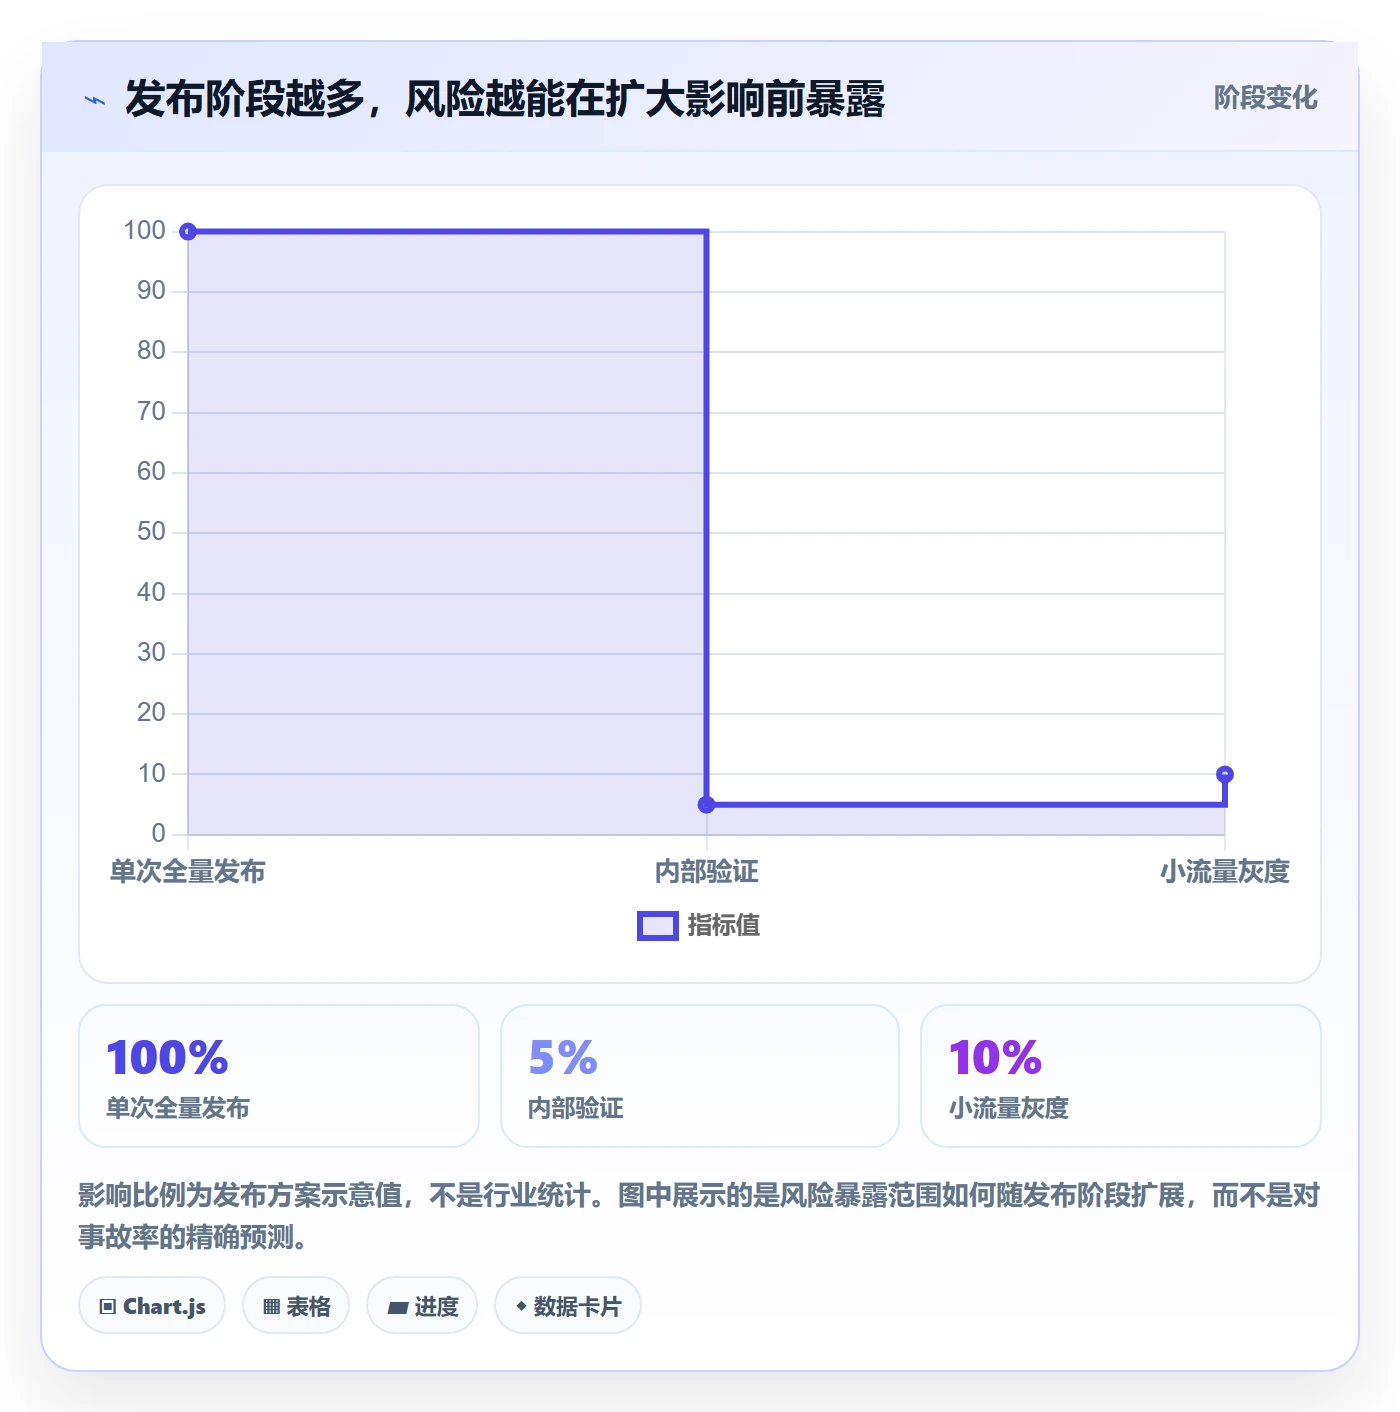Select the 进度 tag
Image resolution: width=1400 pixels, height=1412 pixels.
(x=422, y=1305)
